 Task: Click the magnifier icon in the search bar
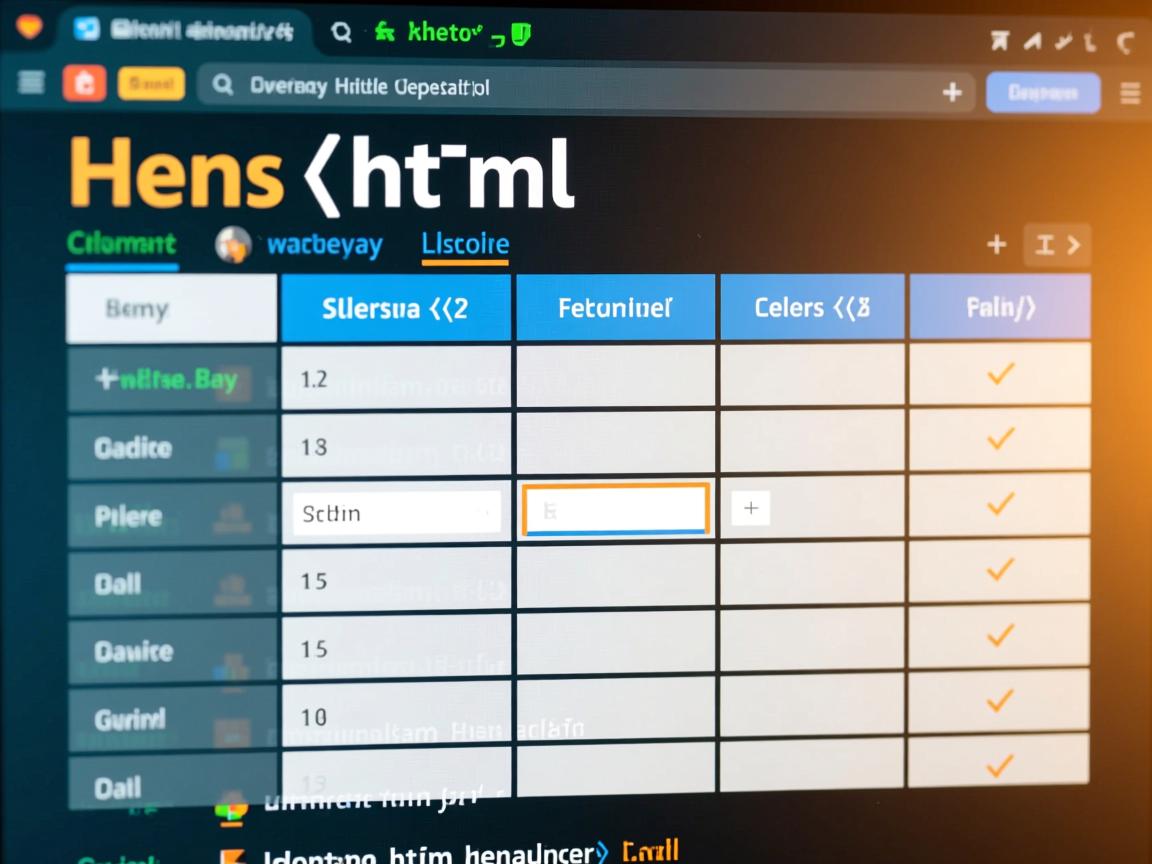pyautogui.click(x=223, y=86)
